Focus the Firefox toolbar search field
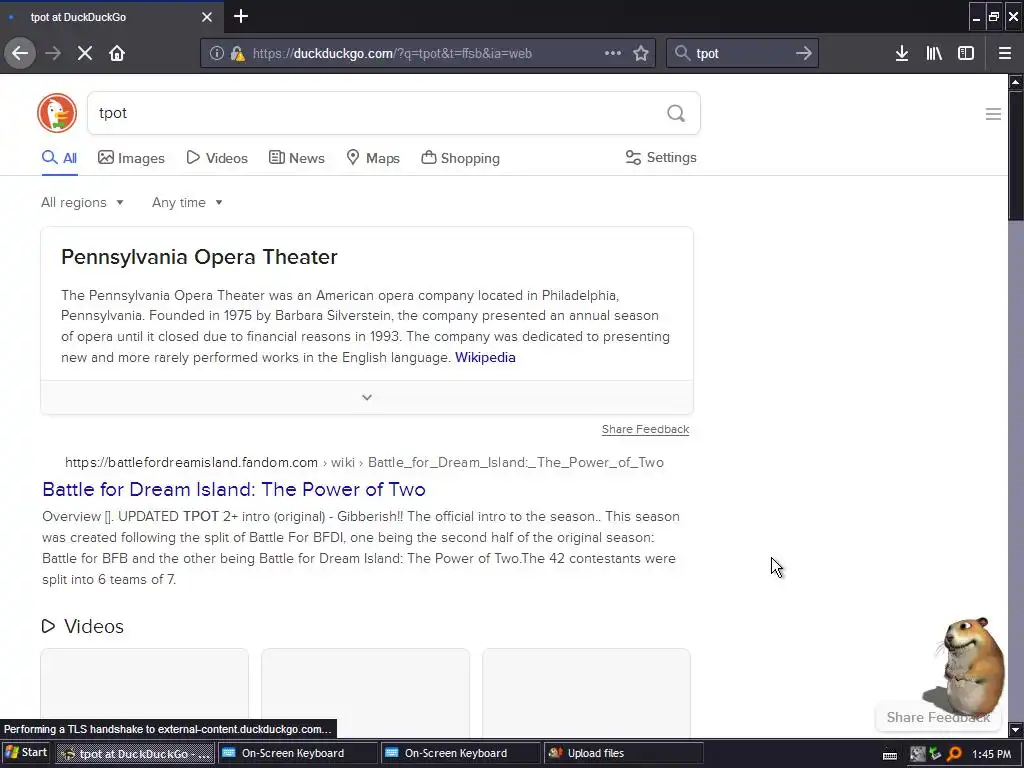The width and height of the screenshot is (1024, 768). click(x=743, y=54)
